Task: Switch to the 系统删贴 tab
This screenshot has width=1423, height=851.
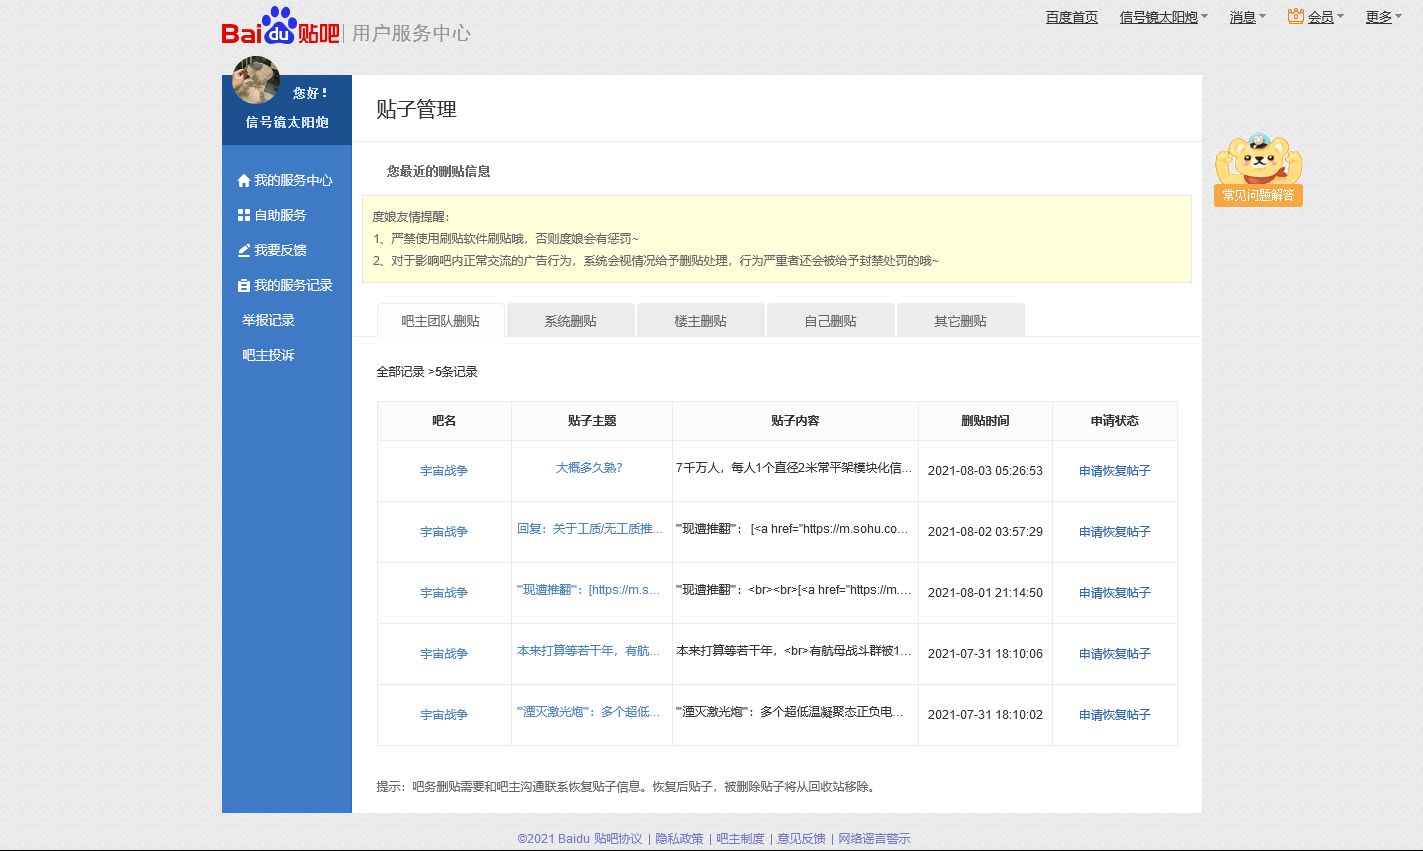Action: 570,321
